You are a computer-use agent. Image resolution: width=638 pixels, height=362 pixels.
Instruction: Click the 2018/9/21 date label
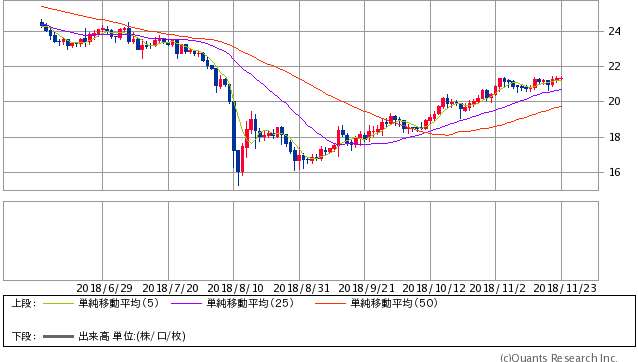pyautogui.click(x=367, y=288)
